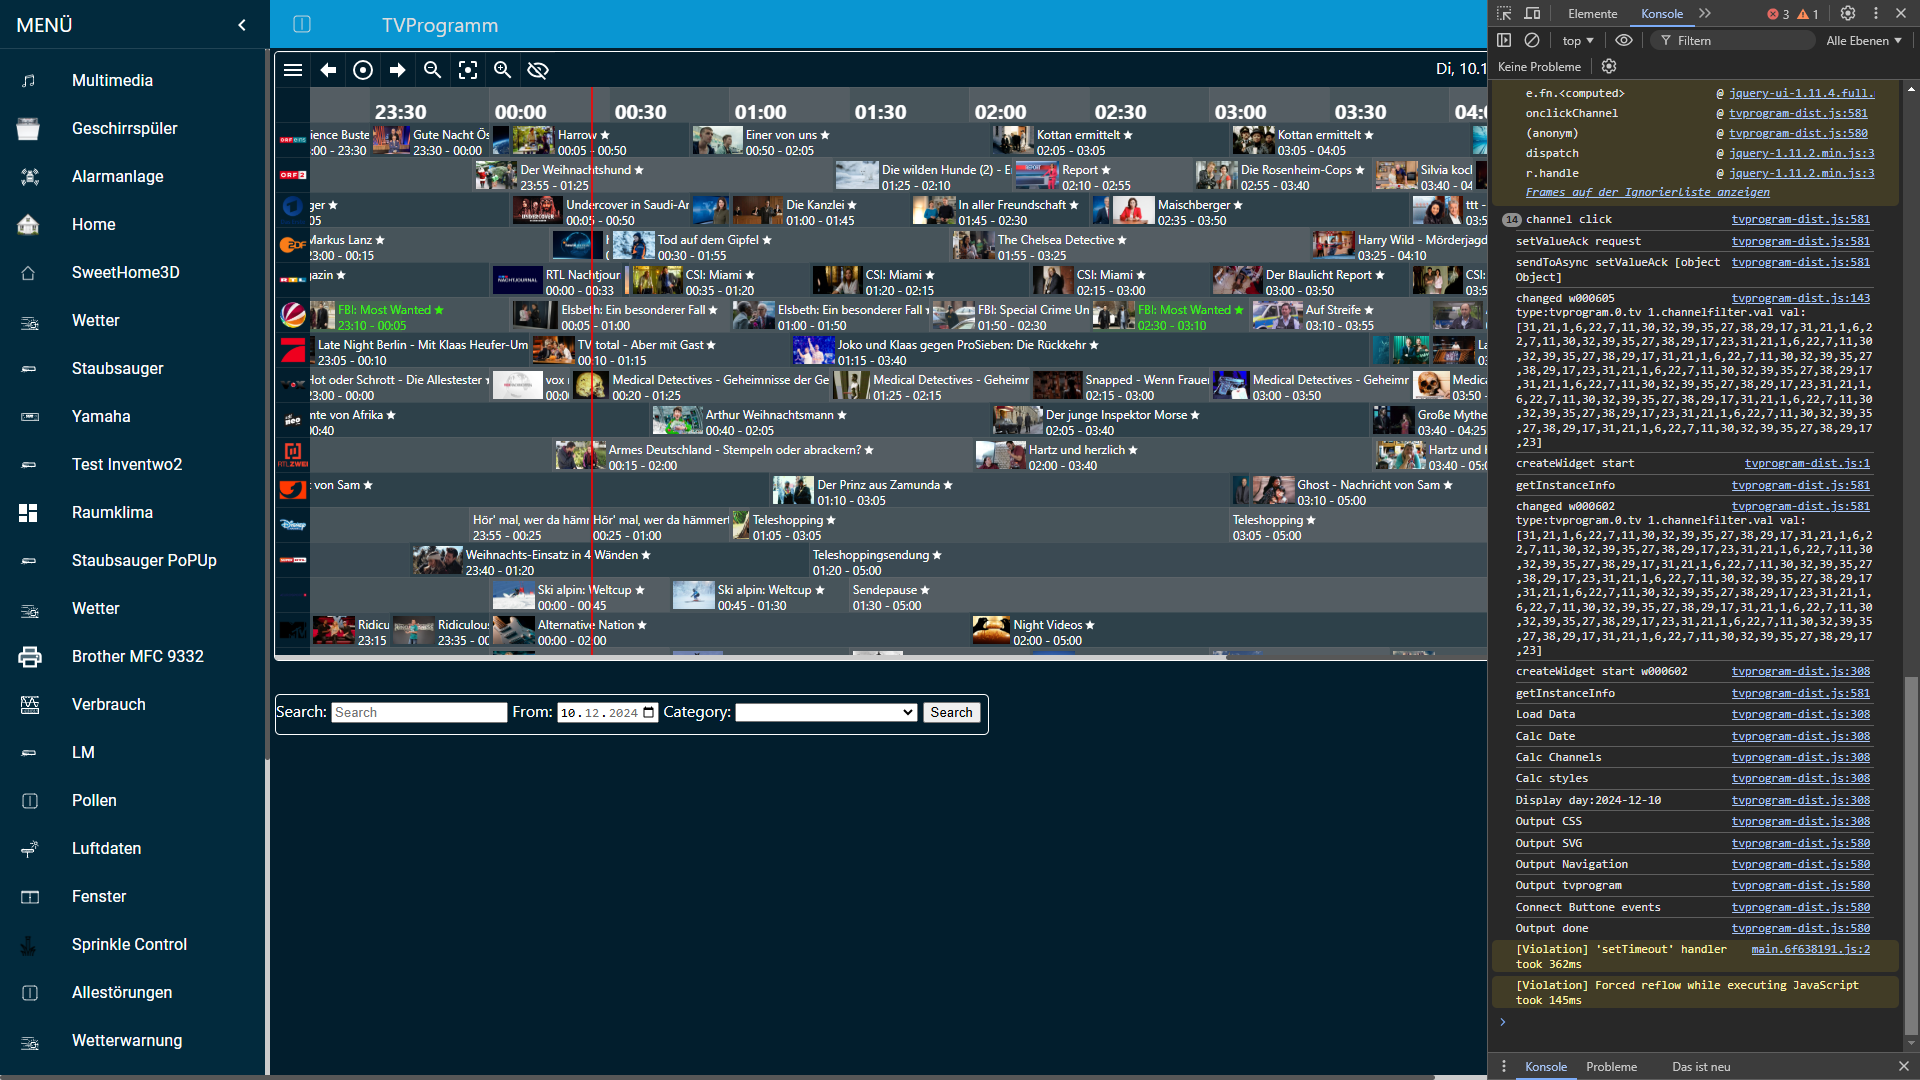Click the Pollen sidebar icon
Screen dimensions: 1920x1080
(x=30, y=801)
